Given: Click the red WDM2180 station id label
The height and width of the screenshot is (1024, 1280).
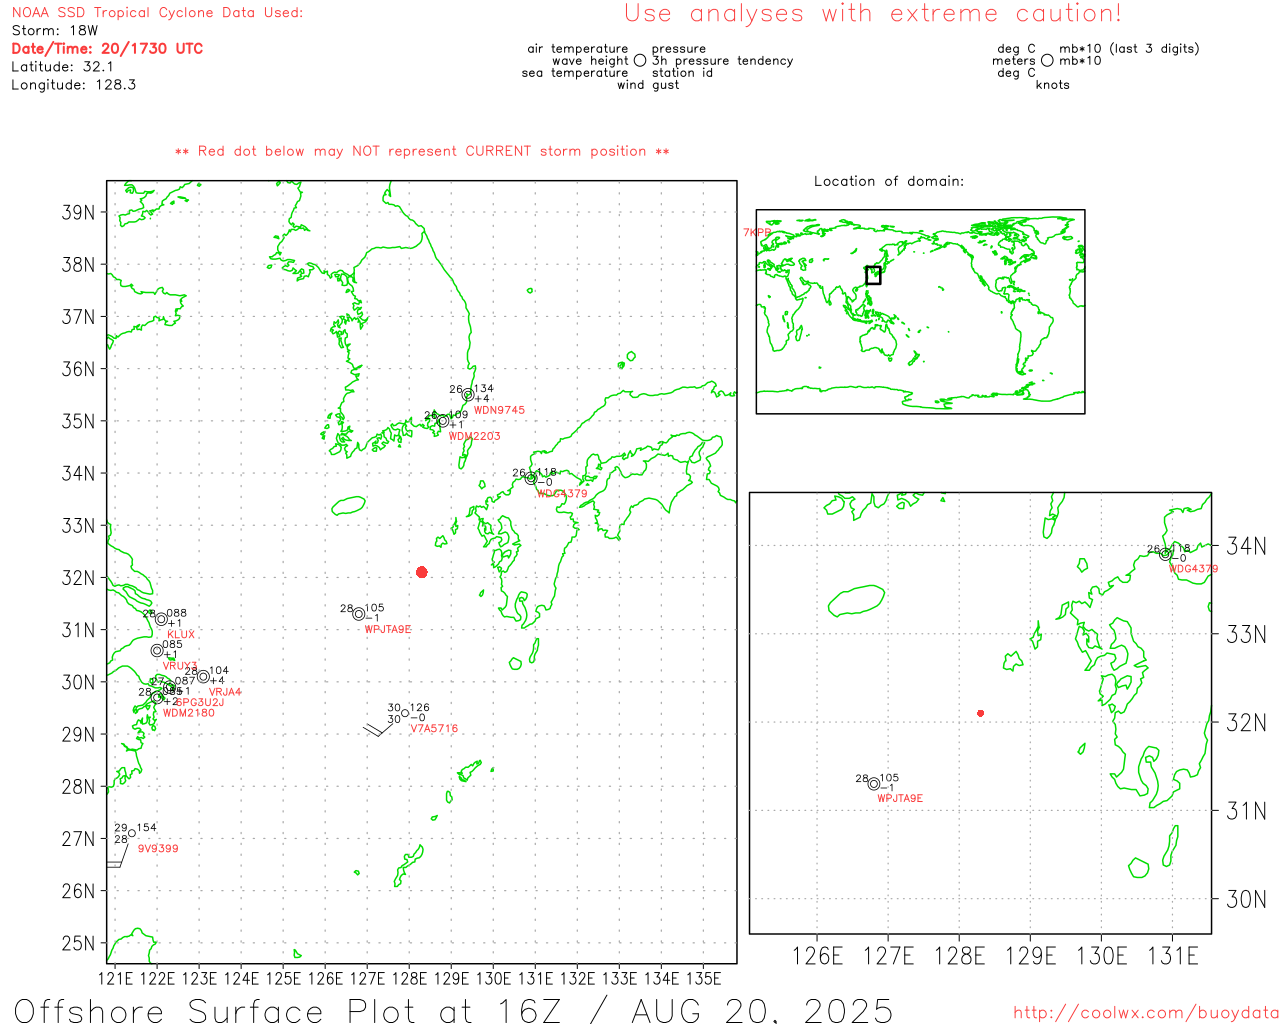Looking at the screenshot, I should coord(189,713).
